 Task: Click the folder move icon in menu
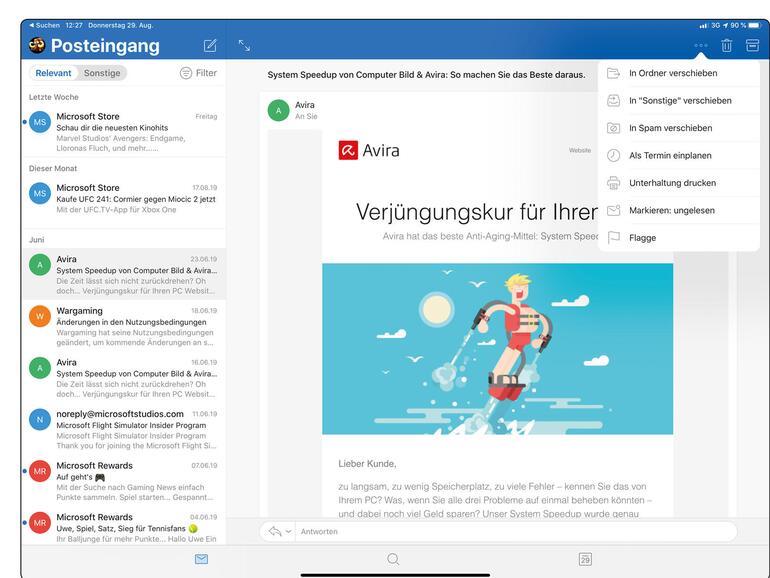coord(613,73)
